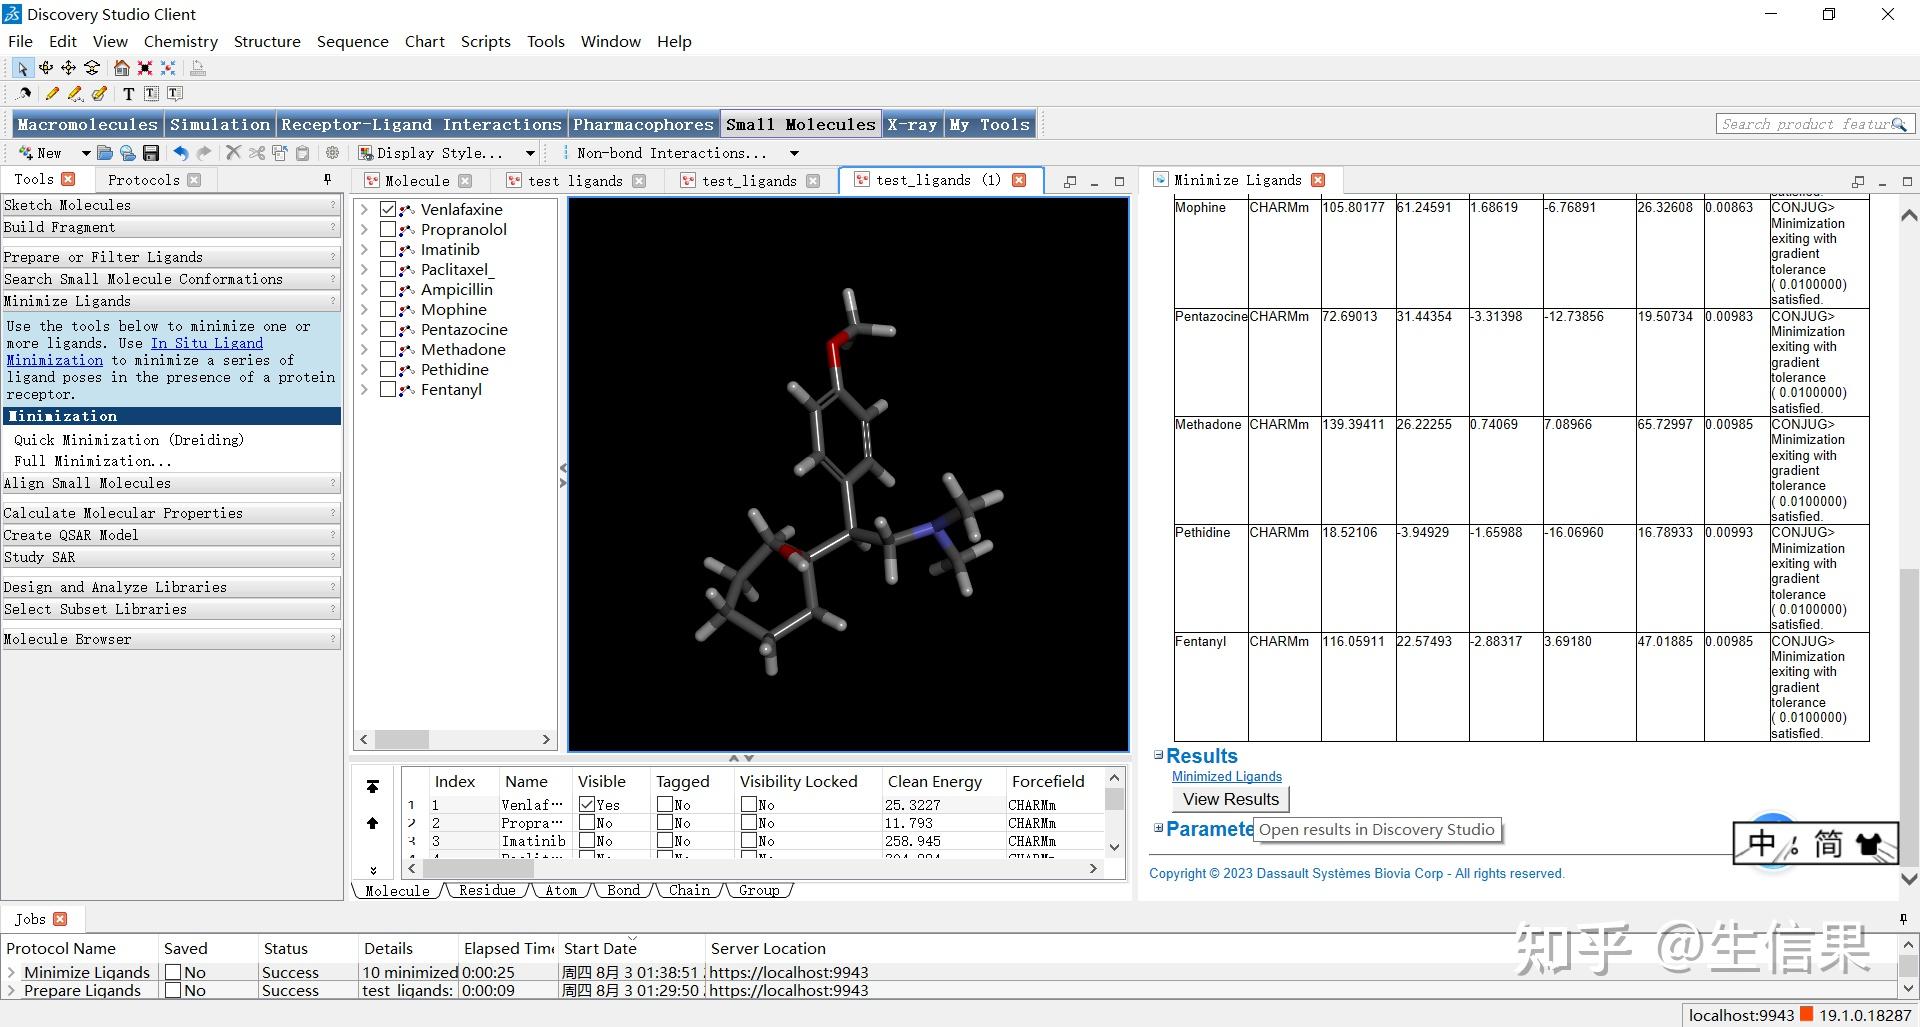
Task: Select the first yellow pencil sketch tool
Action: (52, 94)
